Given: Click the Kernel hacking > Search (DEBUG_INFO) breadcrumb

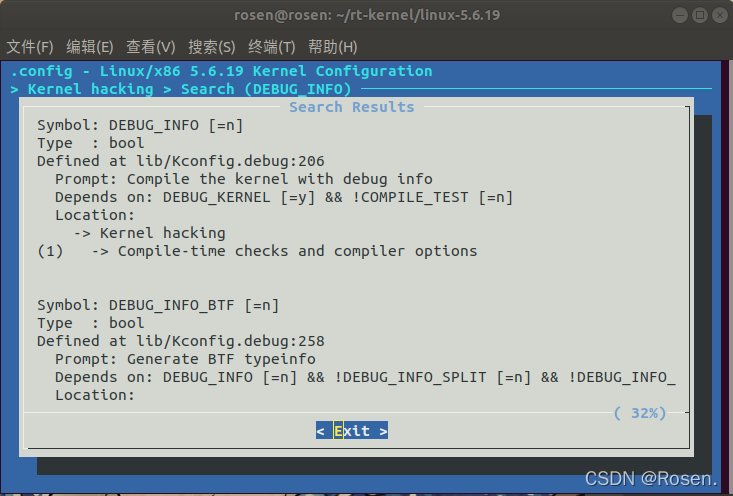Looking at the screenshot, I should tap(180, 89).
